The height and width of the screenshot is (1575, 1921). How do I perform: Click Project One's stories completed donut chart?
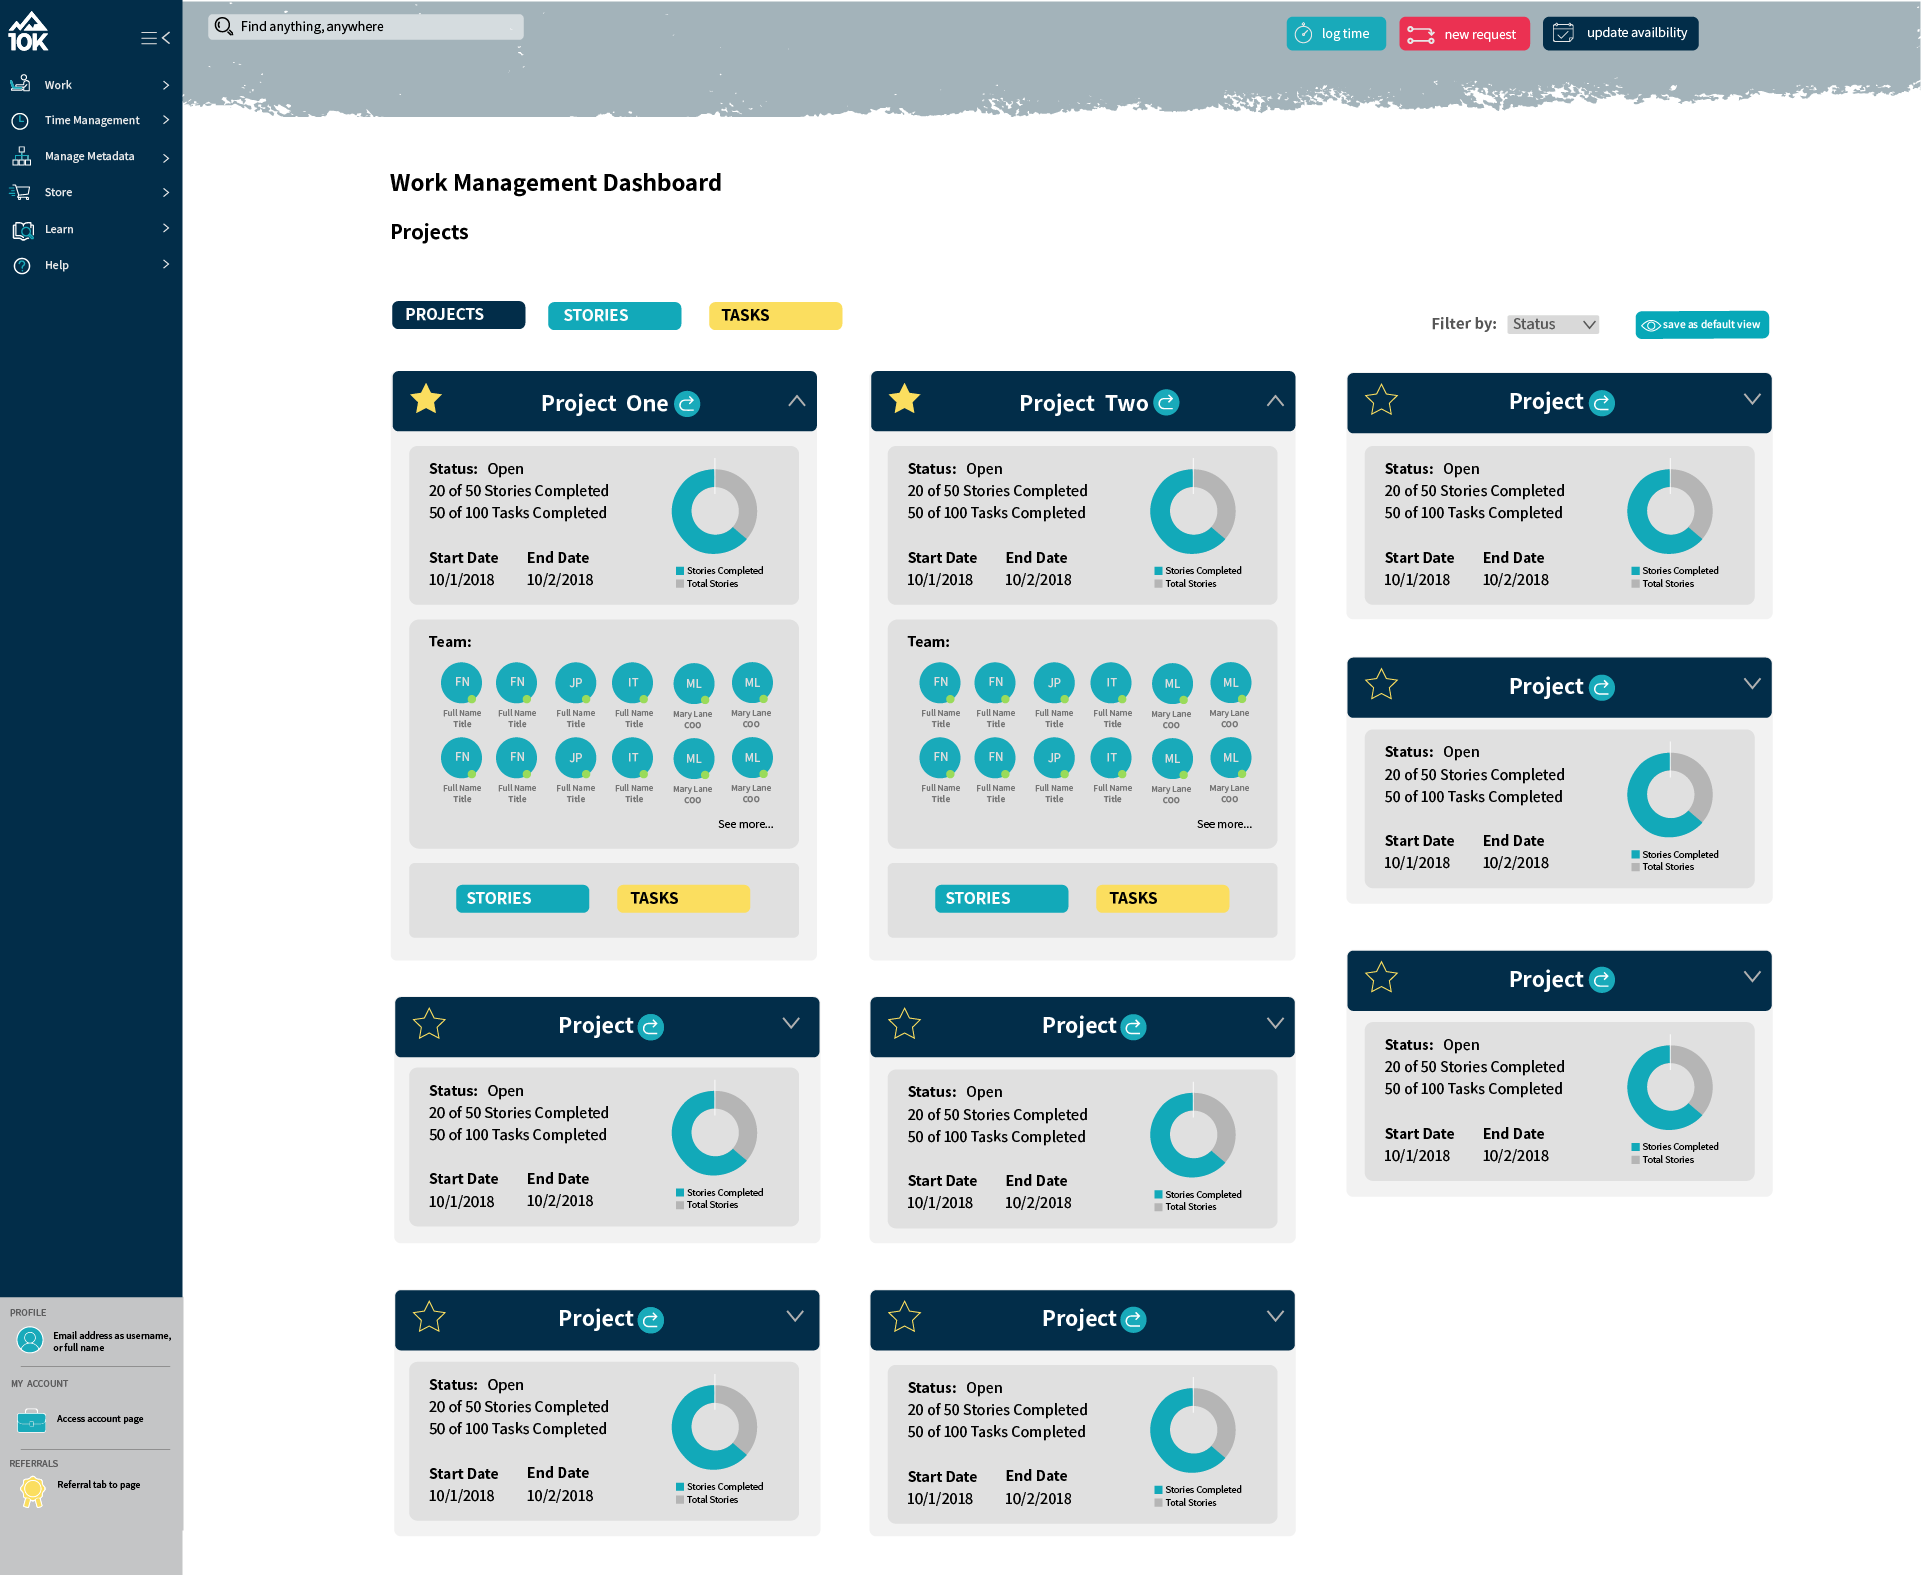pyautogui.click(x=714, y=510)
